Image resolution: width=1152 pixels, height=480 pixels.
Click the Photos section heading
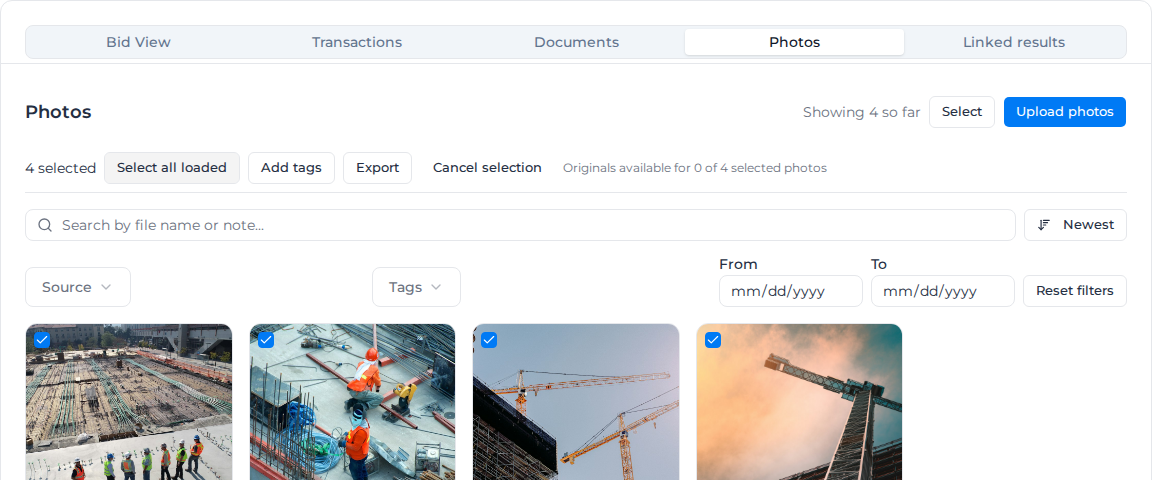point(58,112)
